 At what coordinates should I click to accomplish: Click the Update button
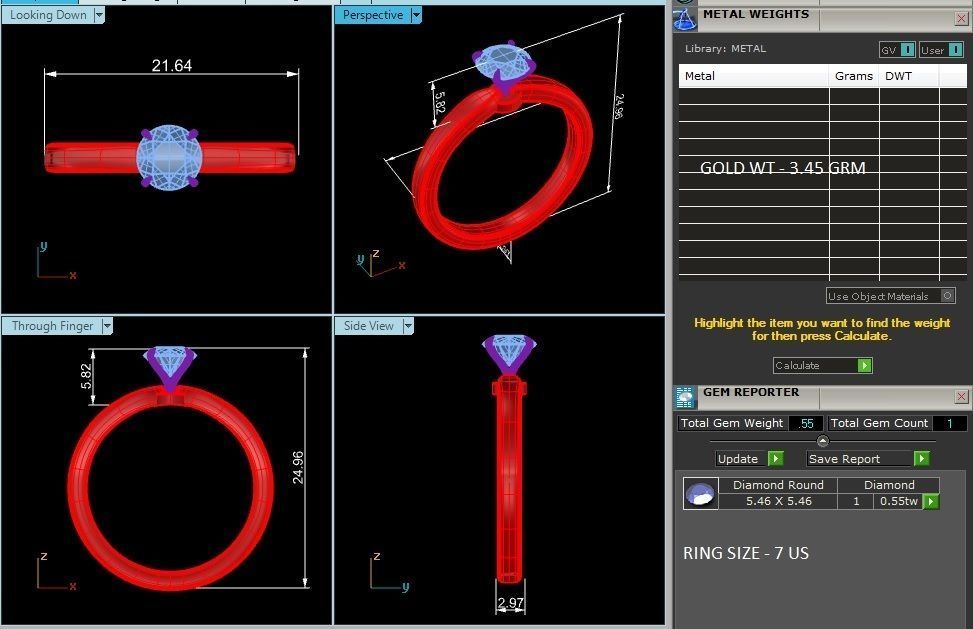pyautogui.click(x=750, y=458)
